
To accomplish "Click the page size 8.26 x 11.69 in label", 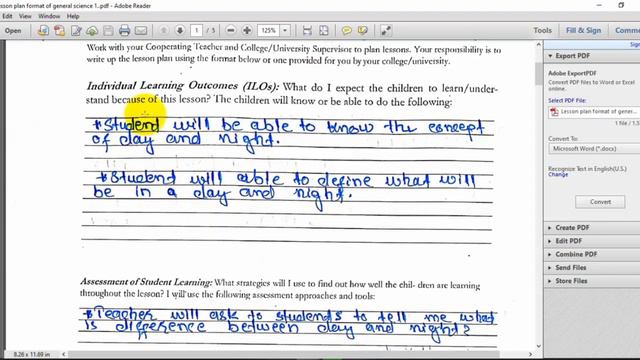I will pos(31,354).
